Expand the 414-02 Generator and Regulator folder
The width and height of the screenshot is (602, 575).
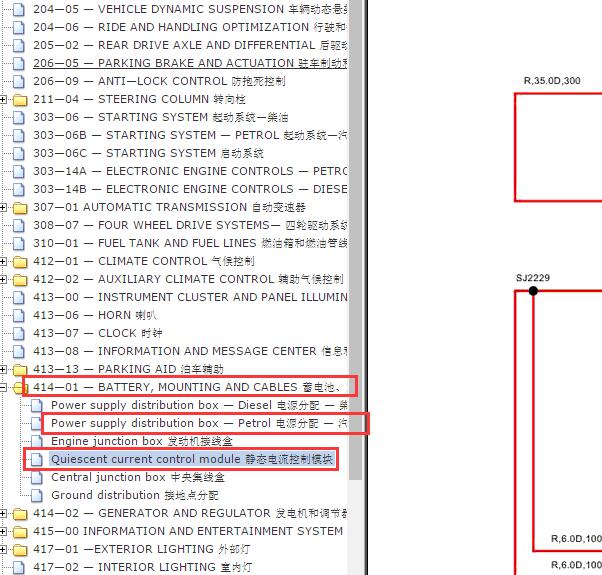point(3,514)
